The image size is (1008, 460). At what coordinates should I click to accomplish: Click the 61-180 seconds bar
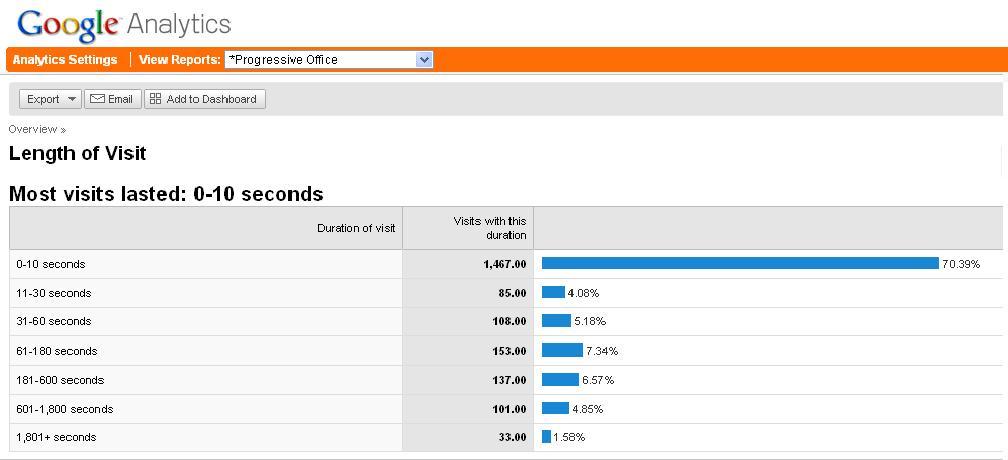tap(562, 350)
